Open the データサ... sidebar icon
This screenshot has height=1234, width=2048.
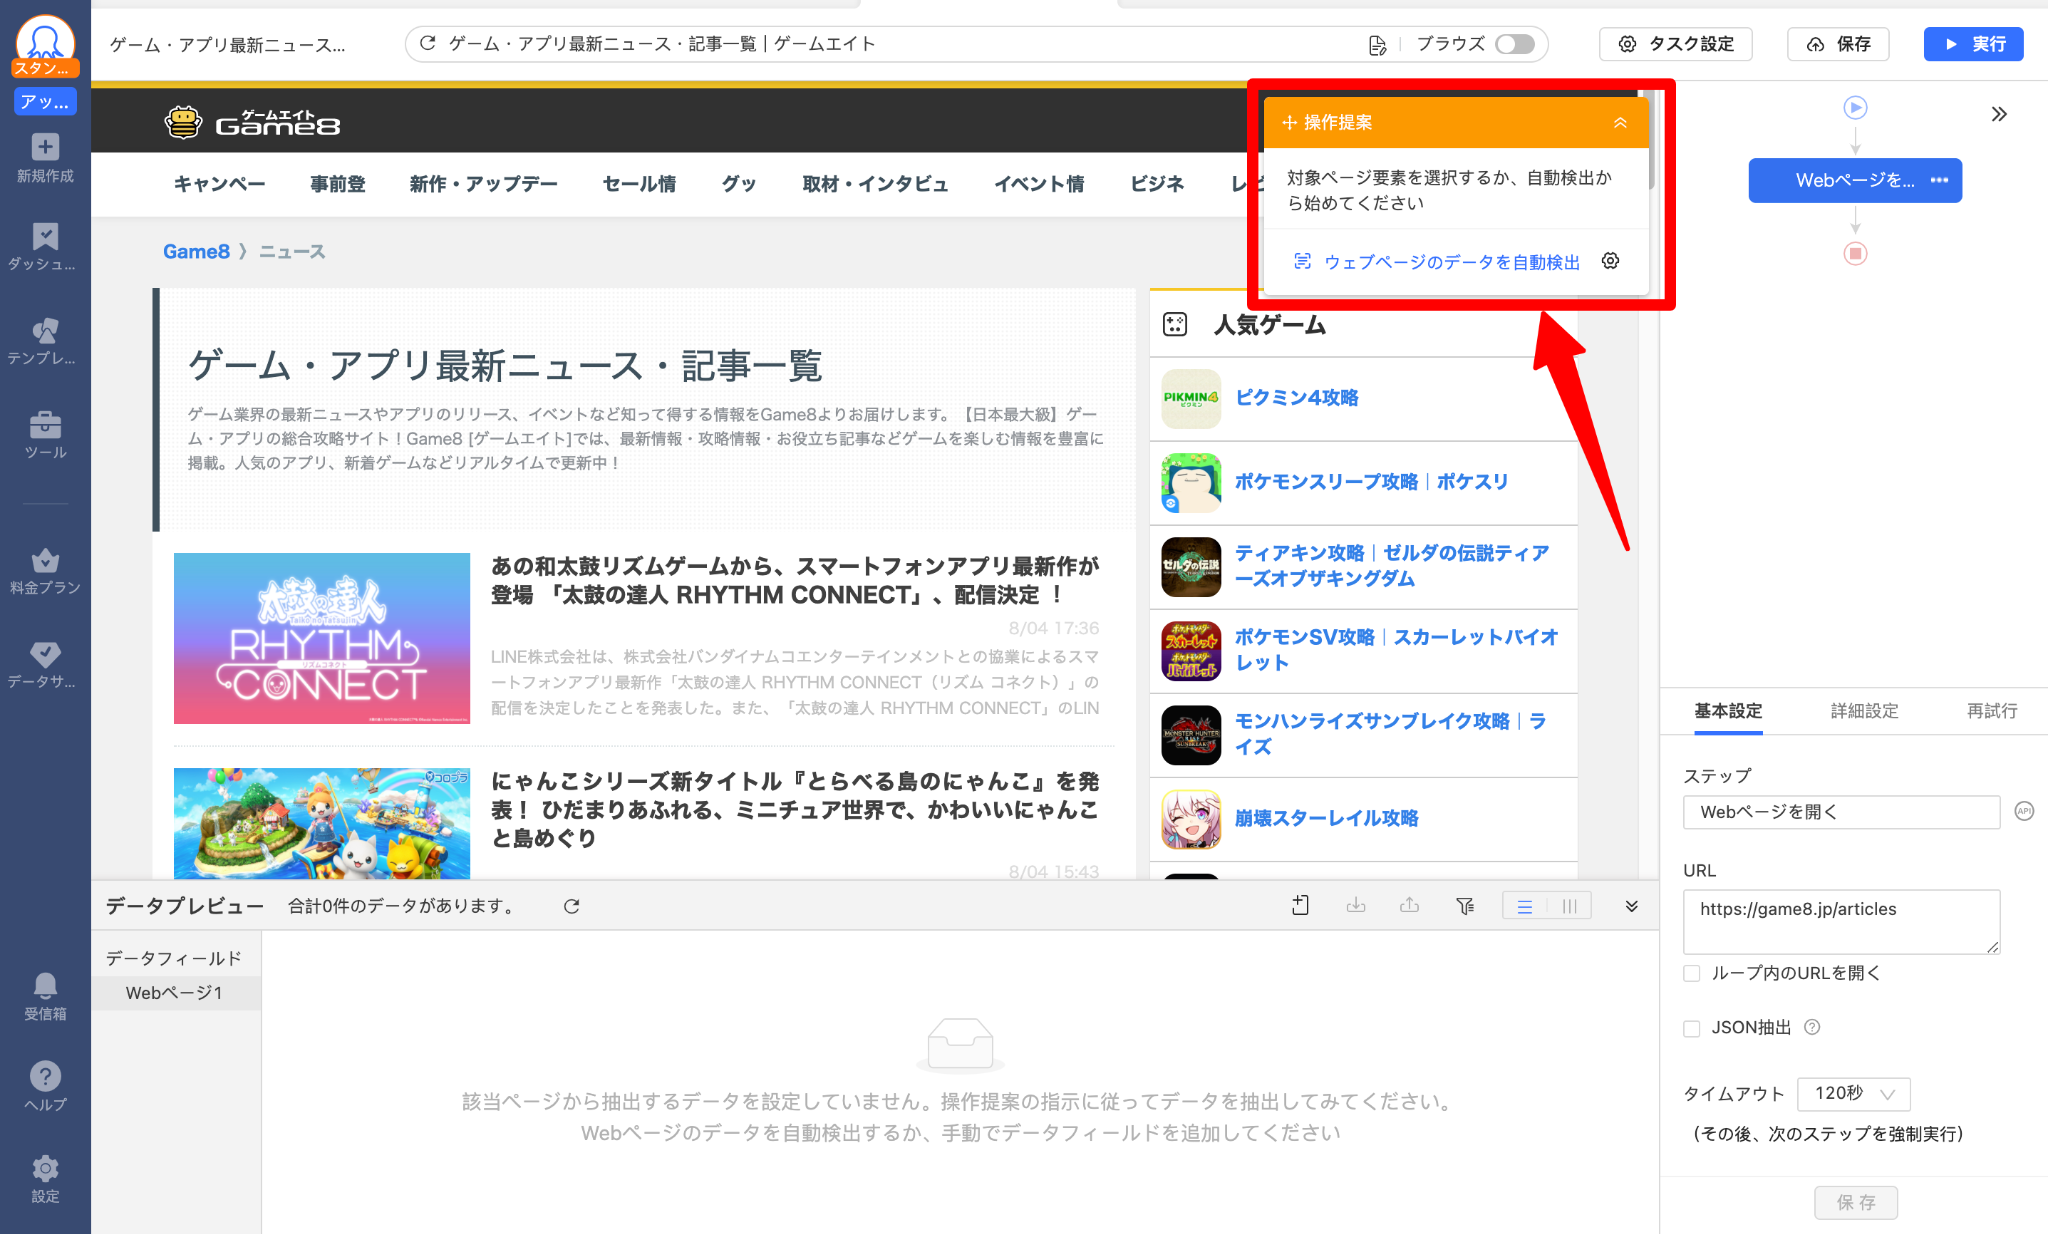45,665
